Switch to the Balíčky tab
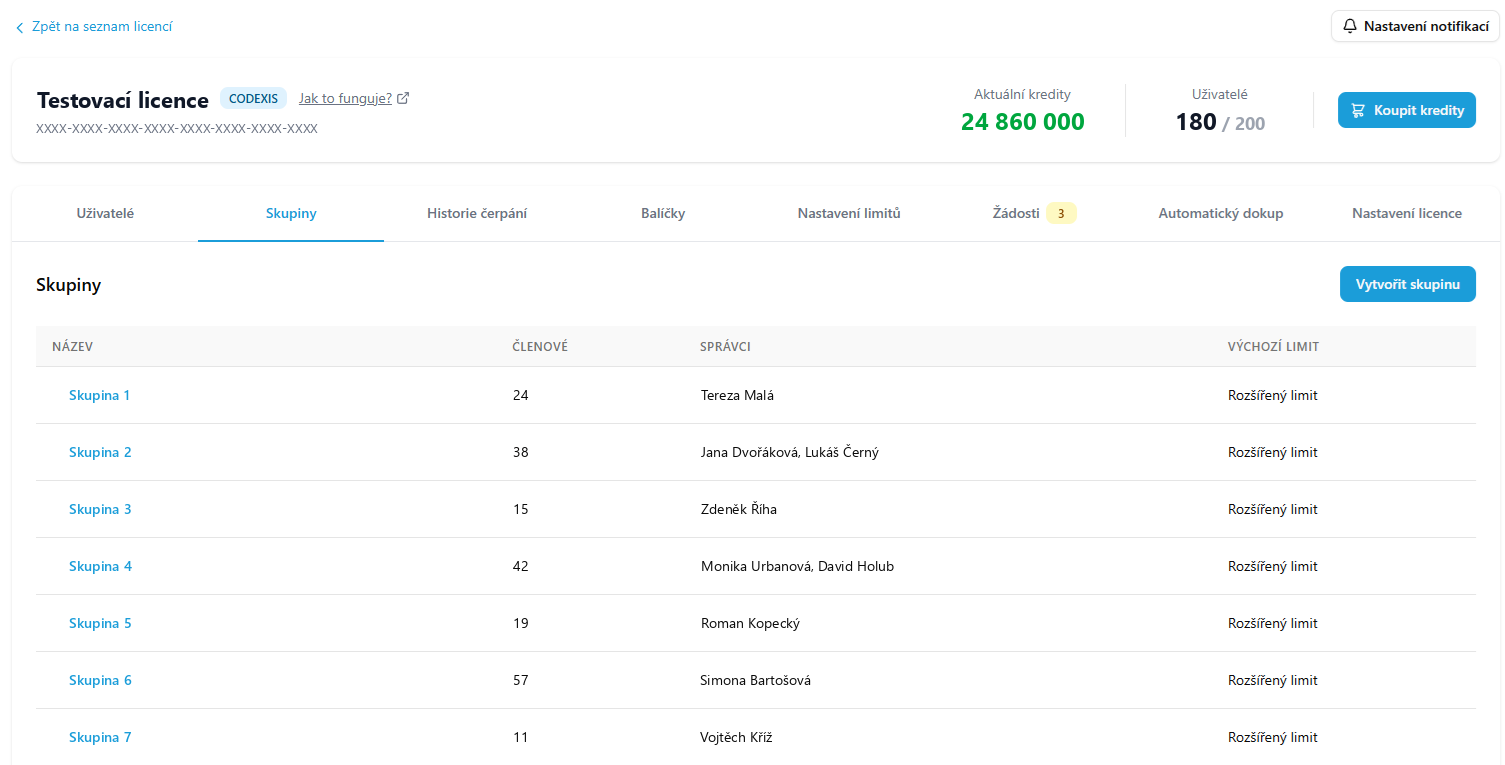Image resolution: width=1505 pixels, height=765 pixels. [x=663, y=213]
